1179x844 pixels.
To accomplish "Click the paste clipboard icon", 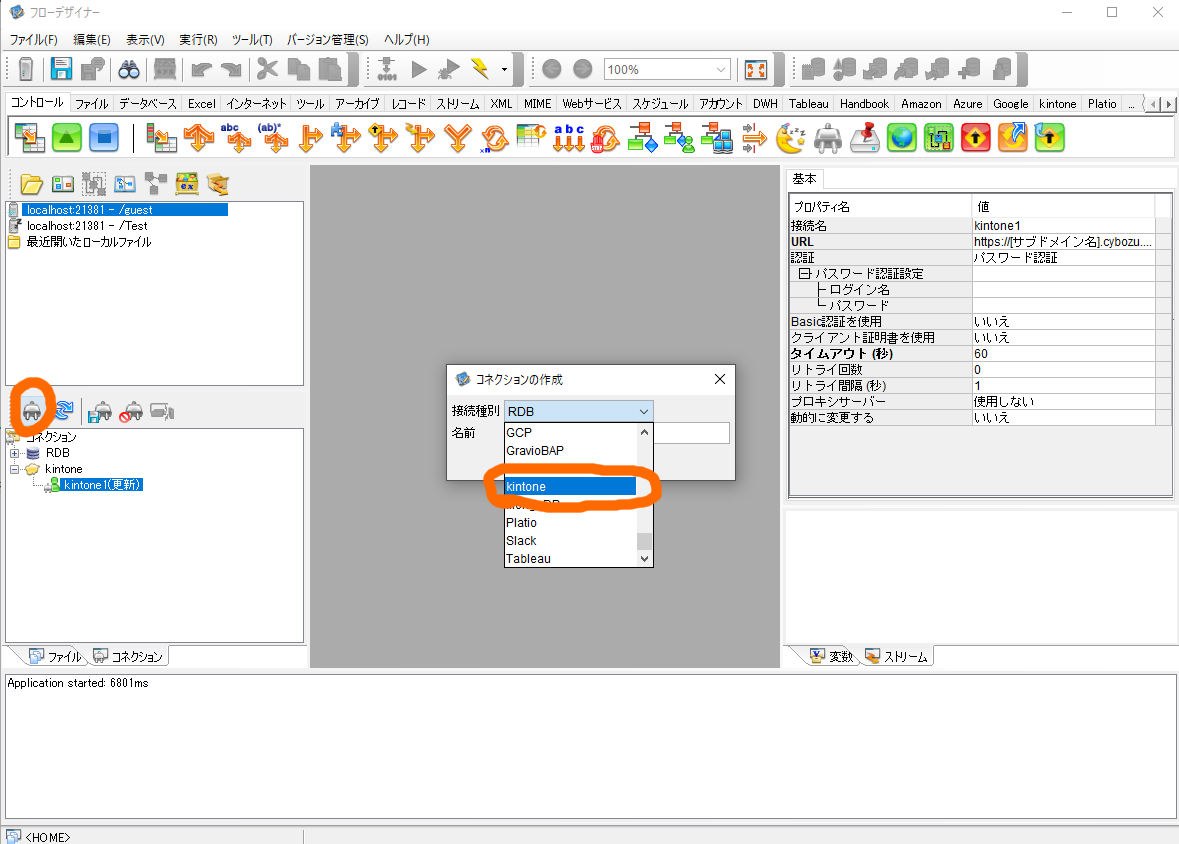I will click(329, 69).
